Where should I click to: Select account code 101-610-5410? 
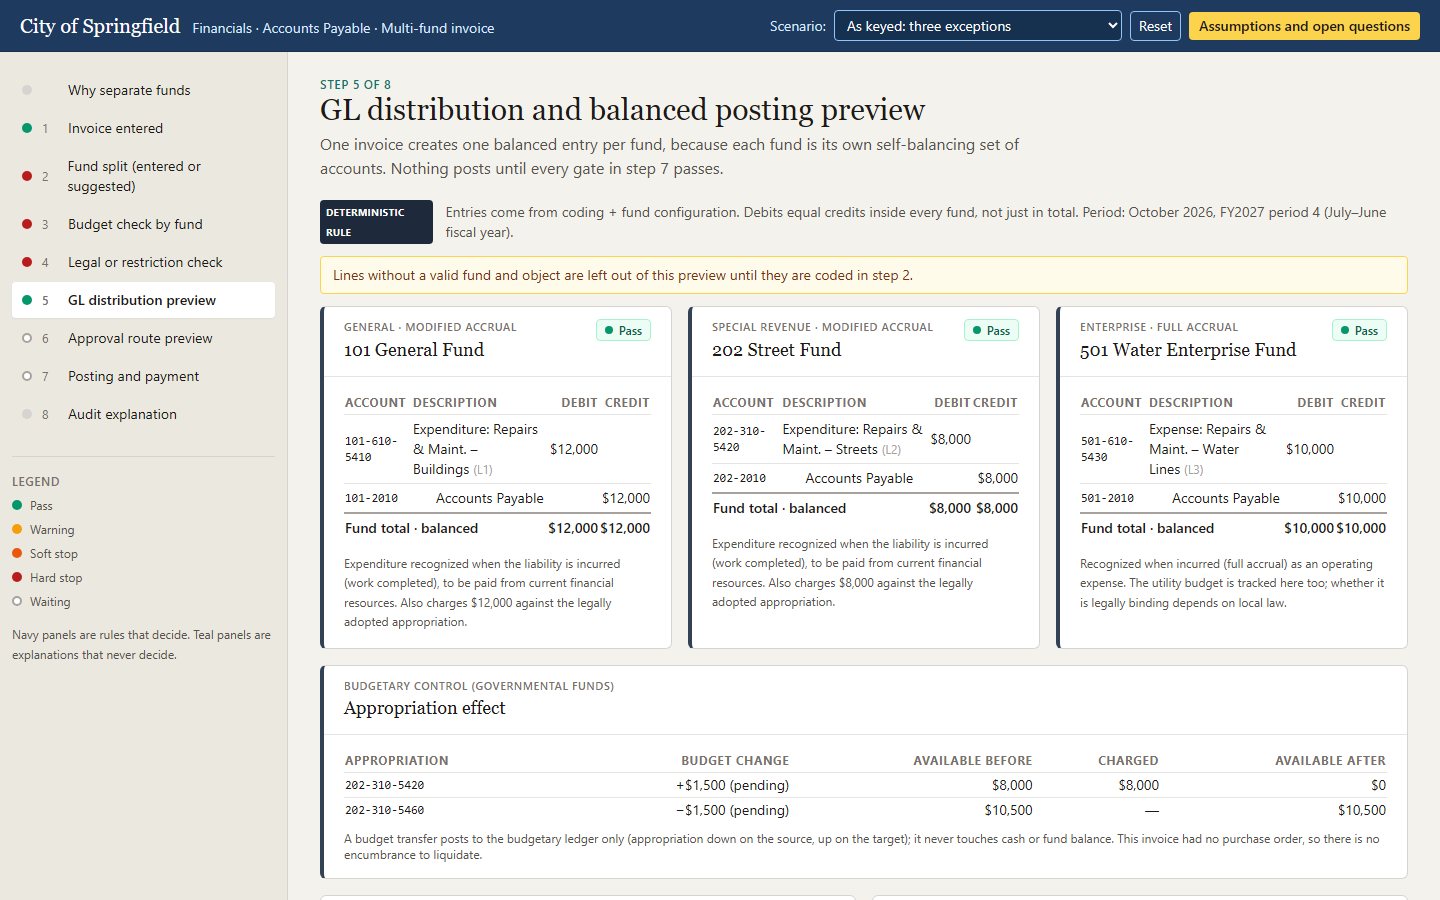[x=371, y=449]
